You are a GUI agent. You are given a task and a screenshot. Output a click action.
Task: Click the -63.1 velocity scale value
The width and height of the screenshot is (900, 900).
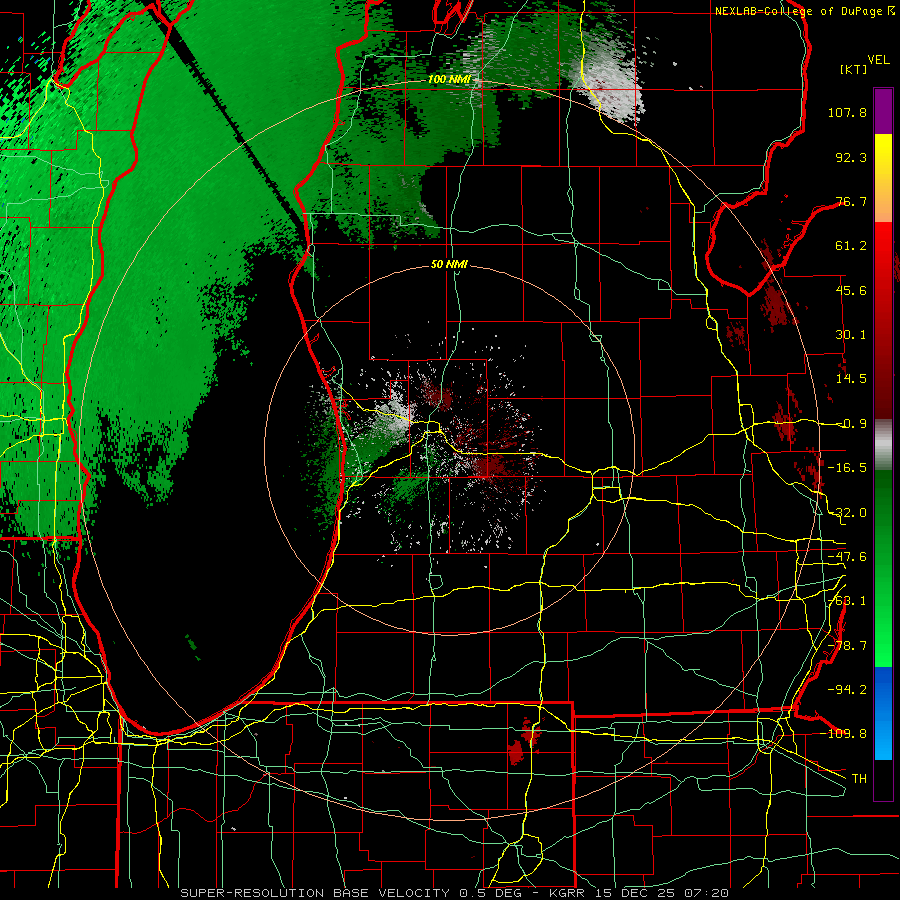847,601
